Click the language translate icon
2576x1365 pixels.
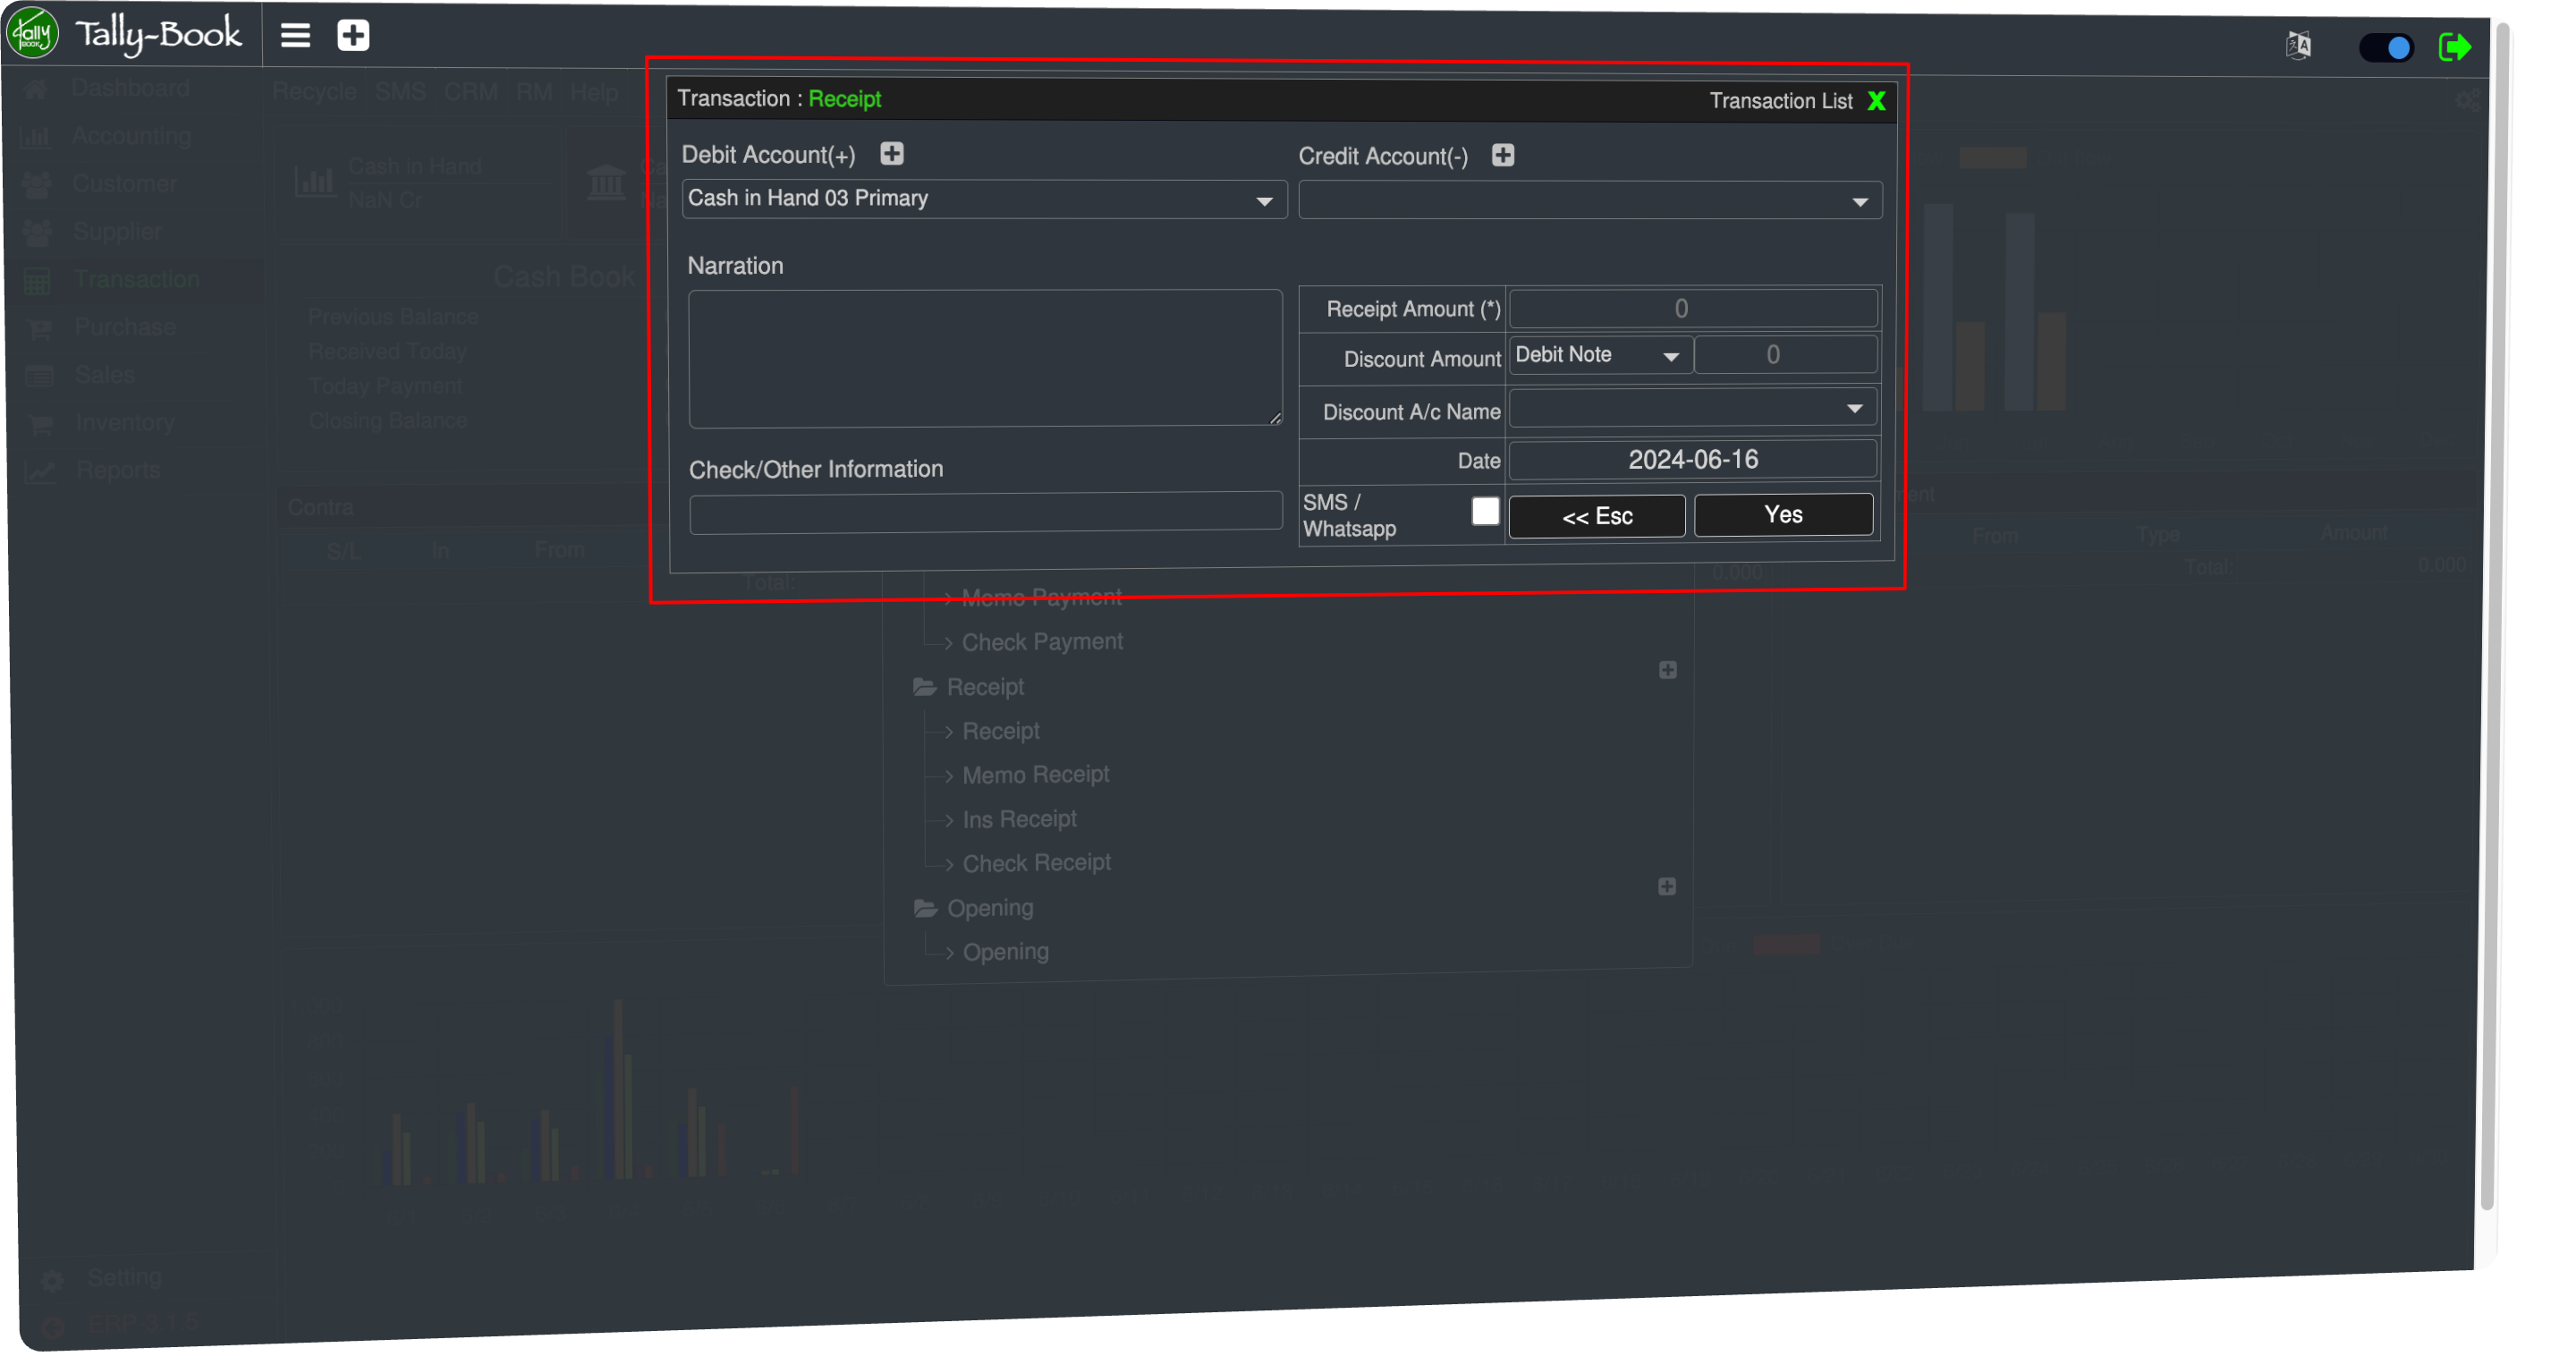click(2298, 46)
